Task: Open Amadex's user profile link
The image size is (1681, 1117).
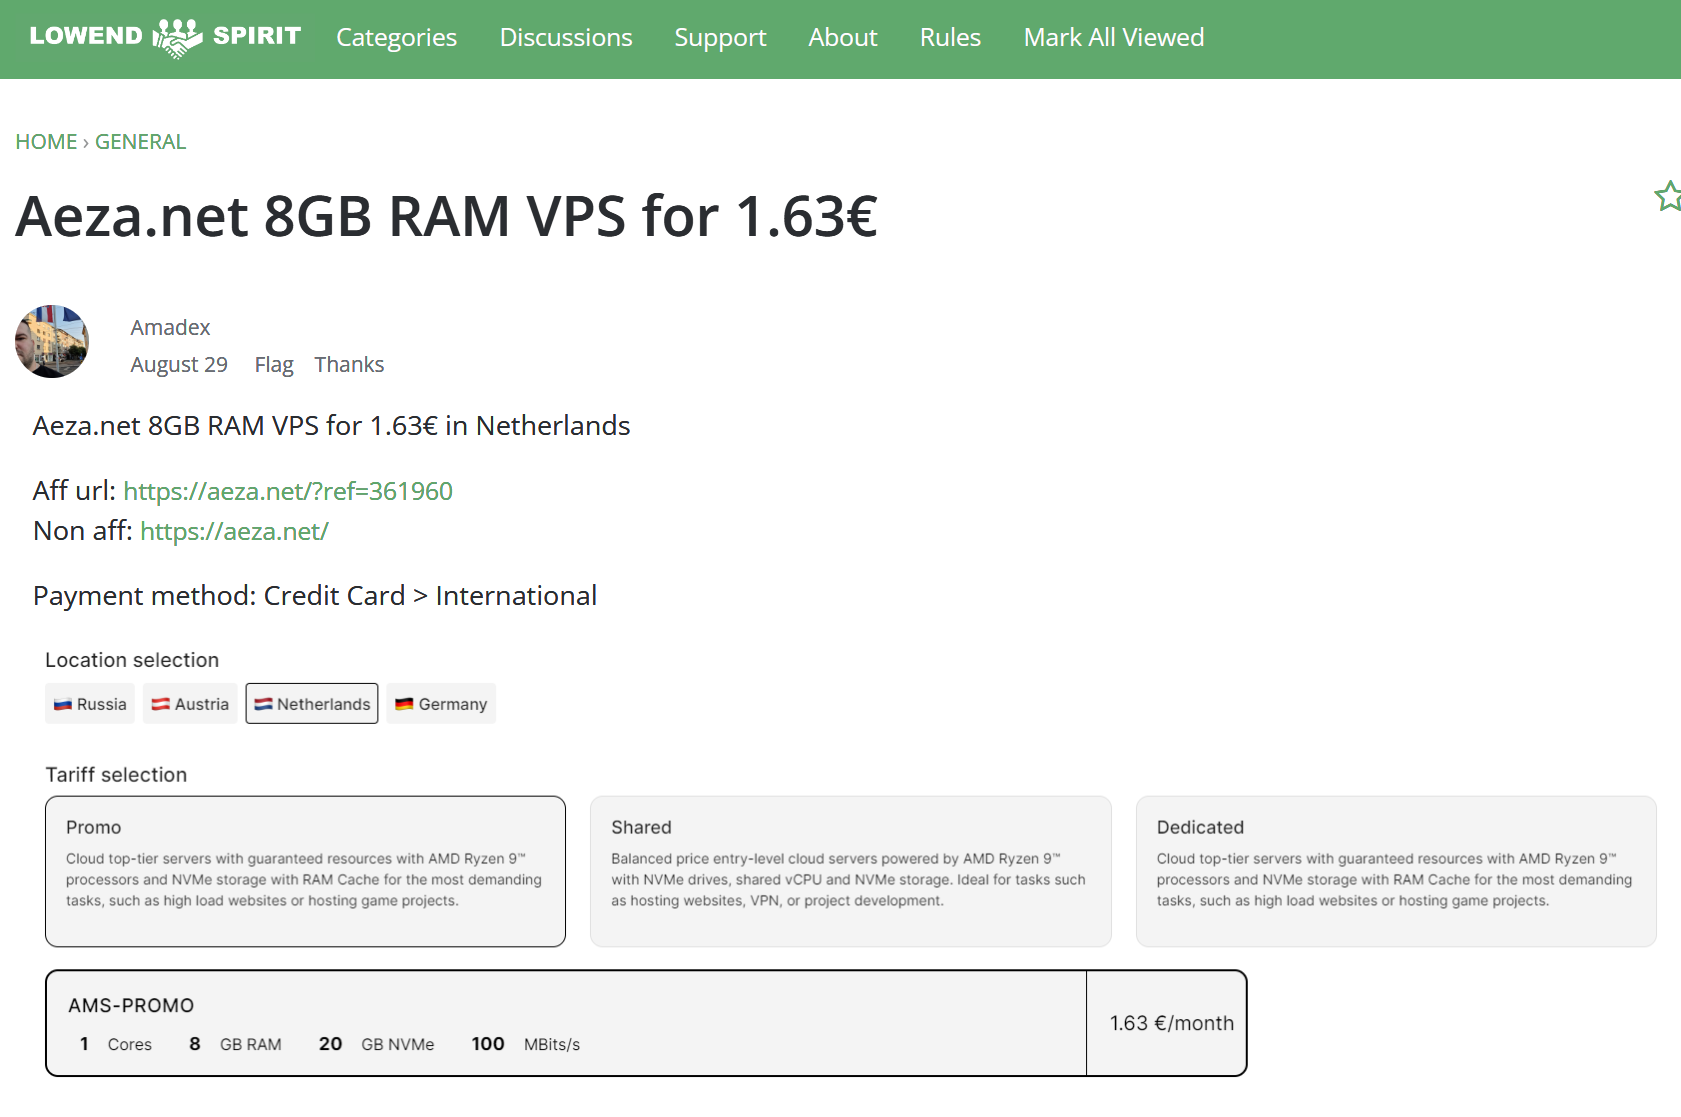Action: 170,328
